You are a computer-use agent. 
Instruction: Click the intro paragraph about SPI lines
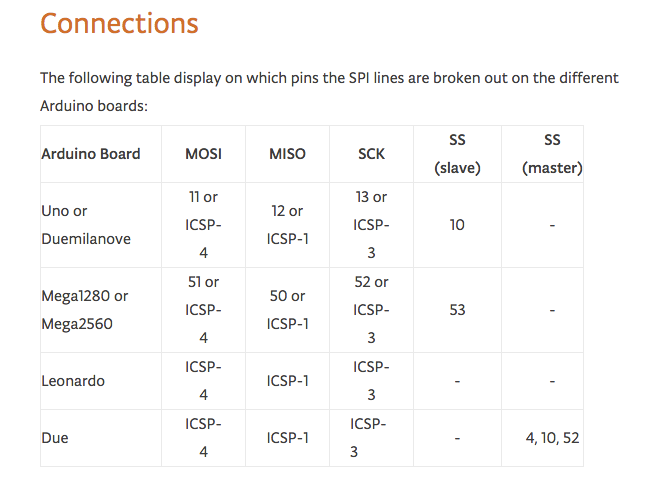[x=329, y=92]
